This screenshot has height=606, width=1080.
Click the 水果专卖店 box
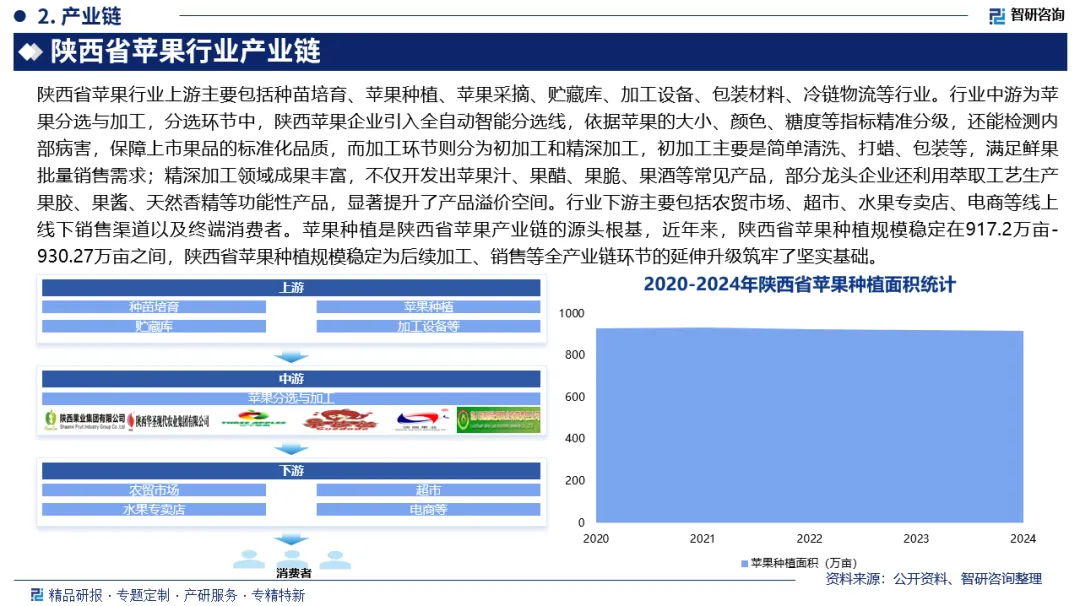pyautogui.click(x=154, y=510)
